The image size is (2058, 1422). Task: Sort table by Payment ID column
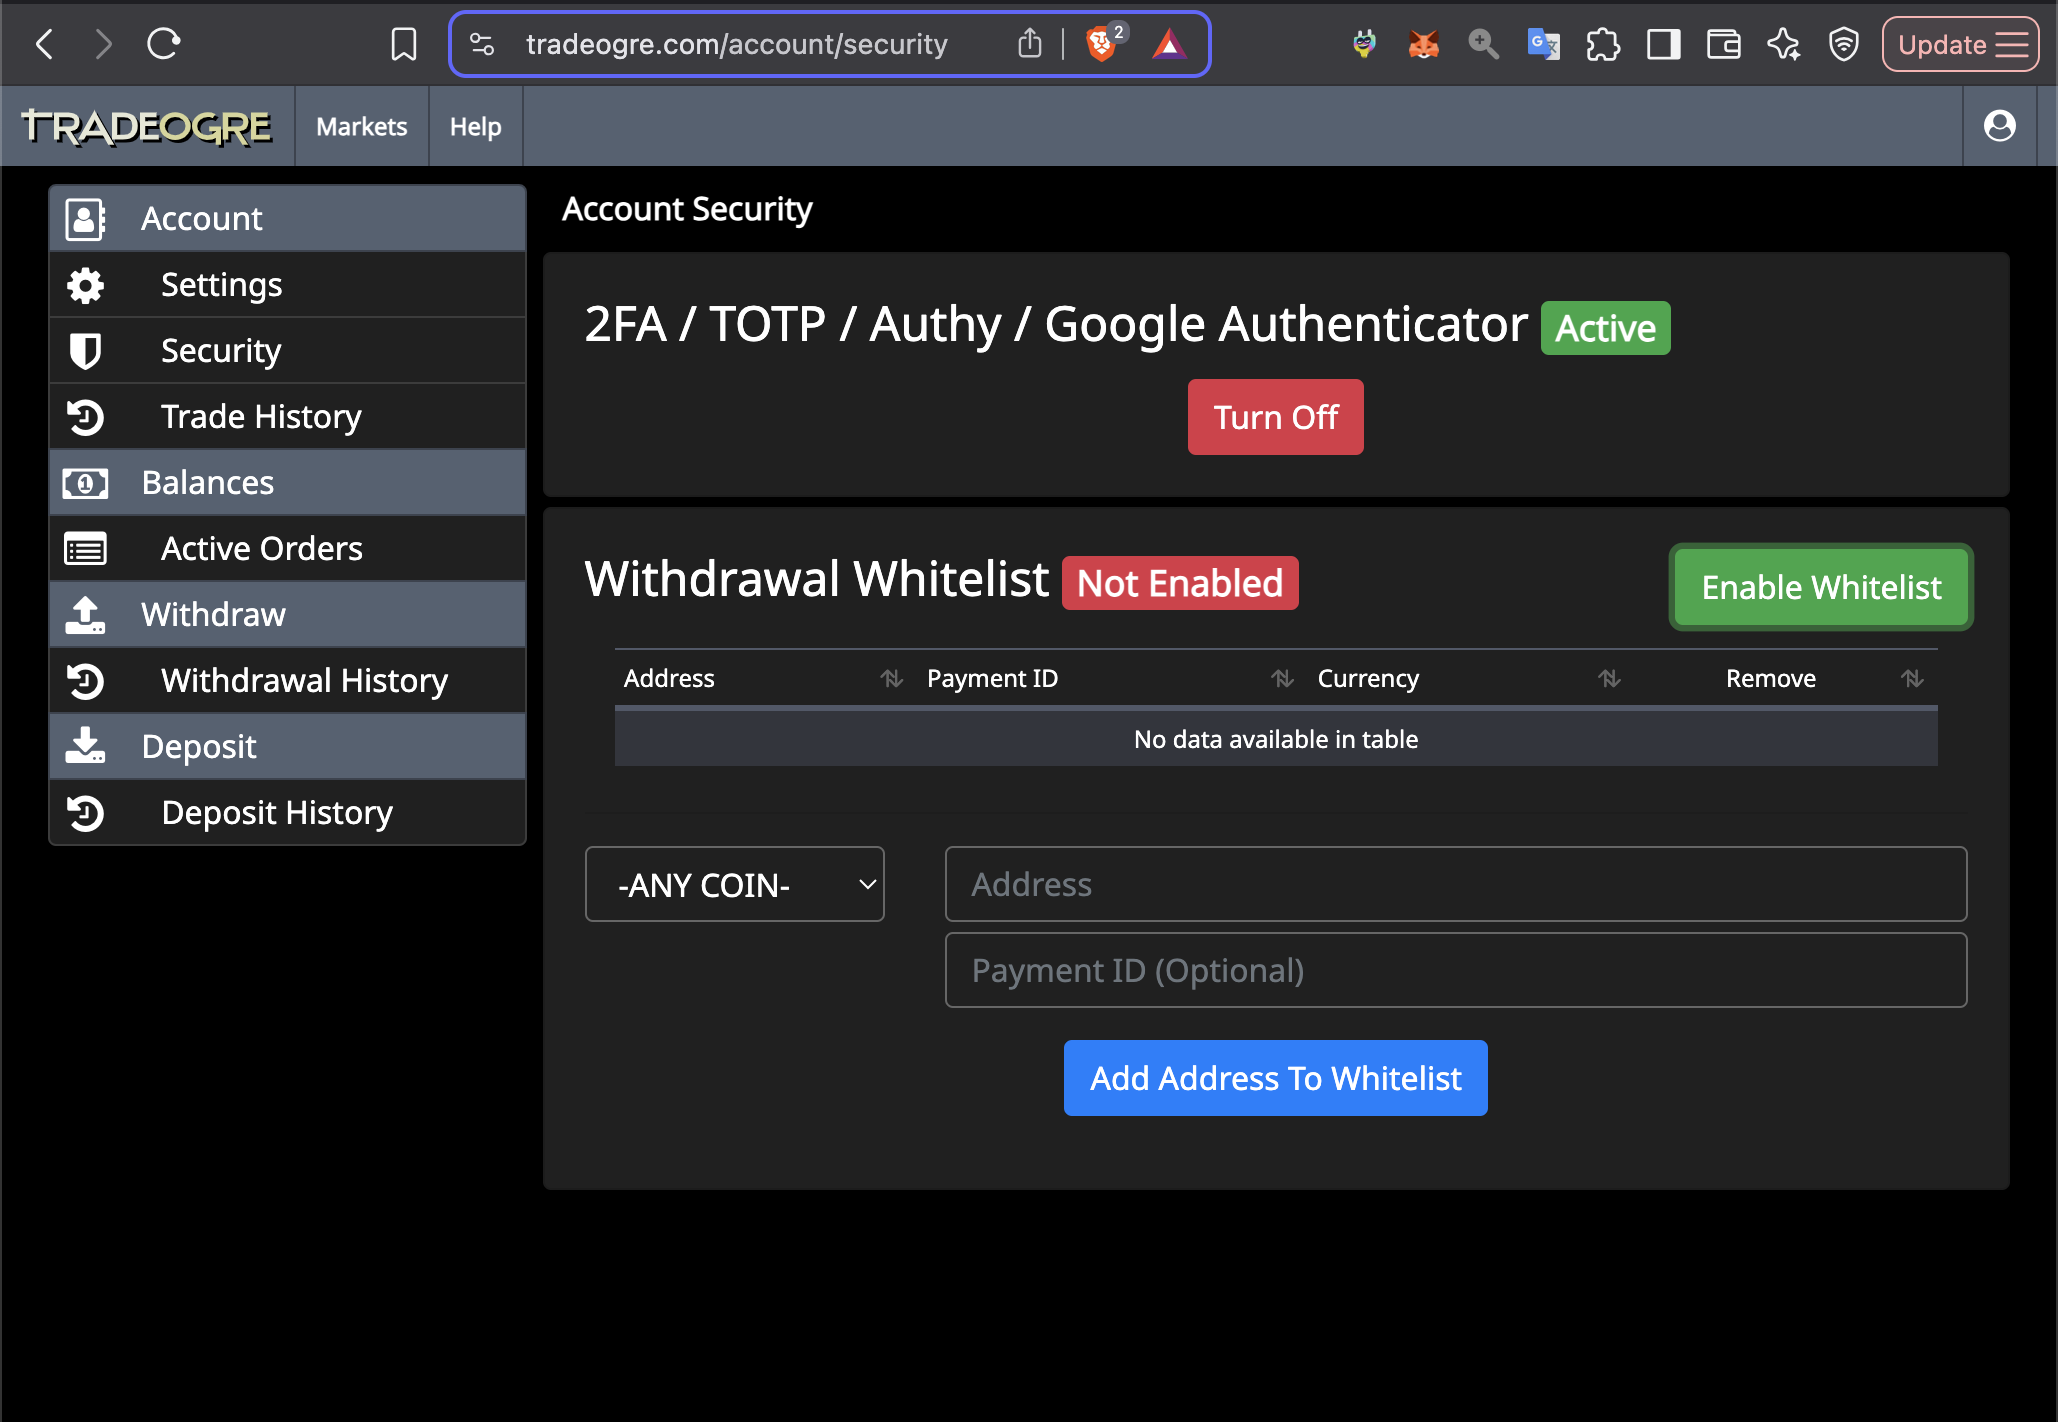pyautogui.click(x=1110, y=679)
